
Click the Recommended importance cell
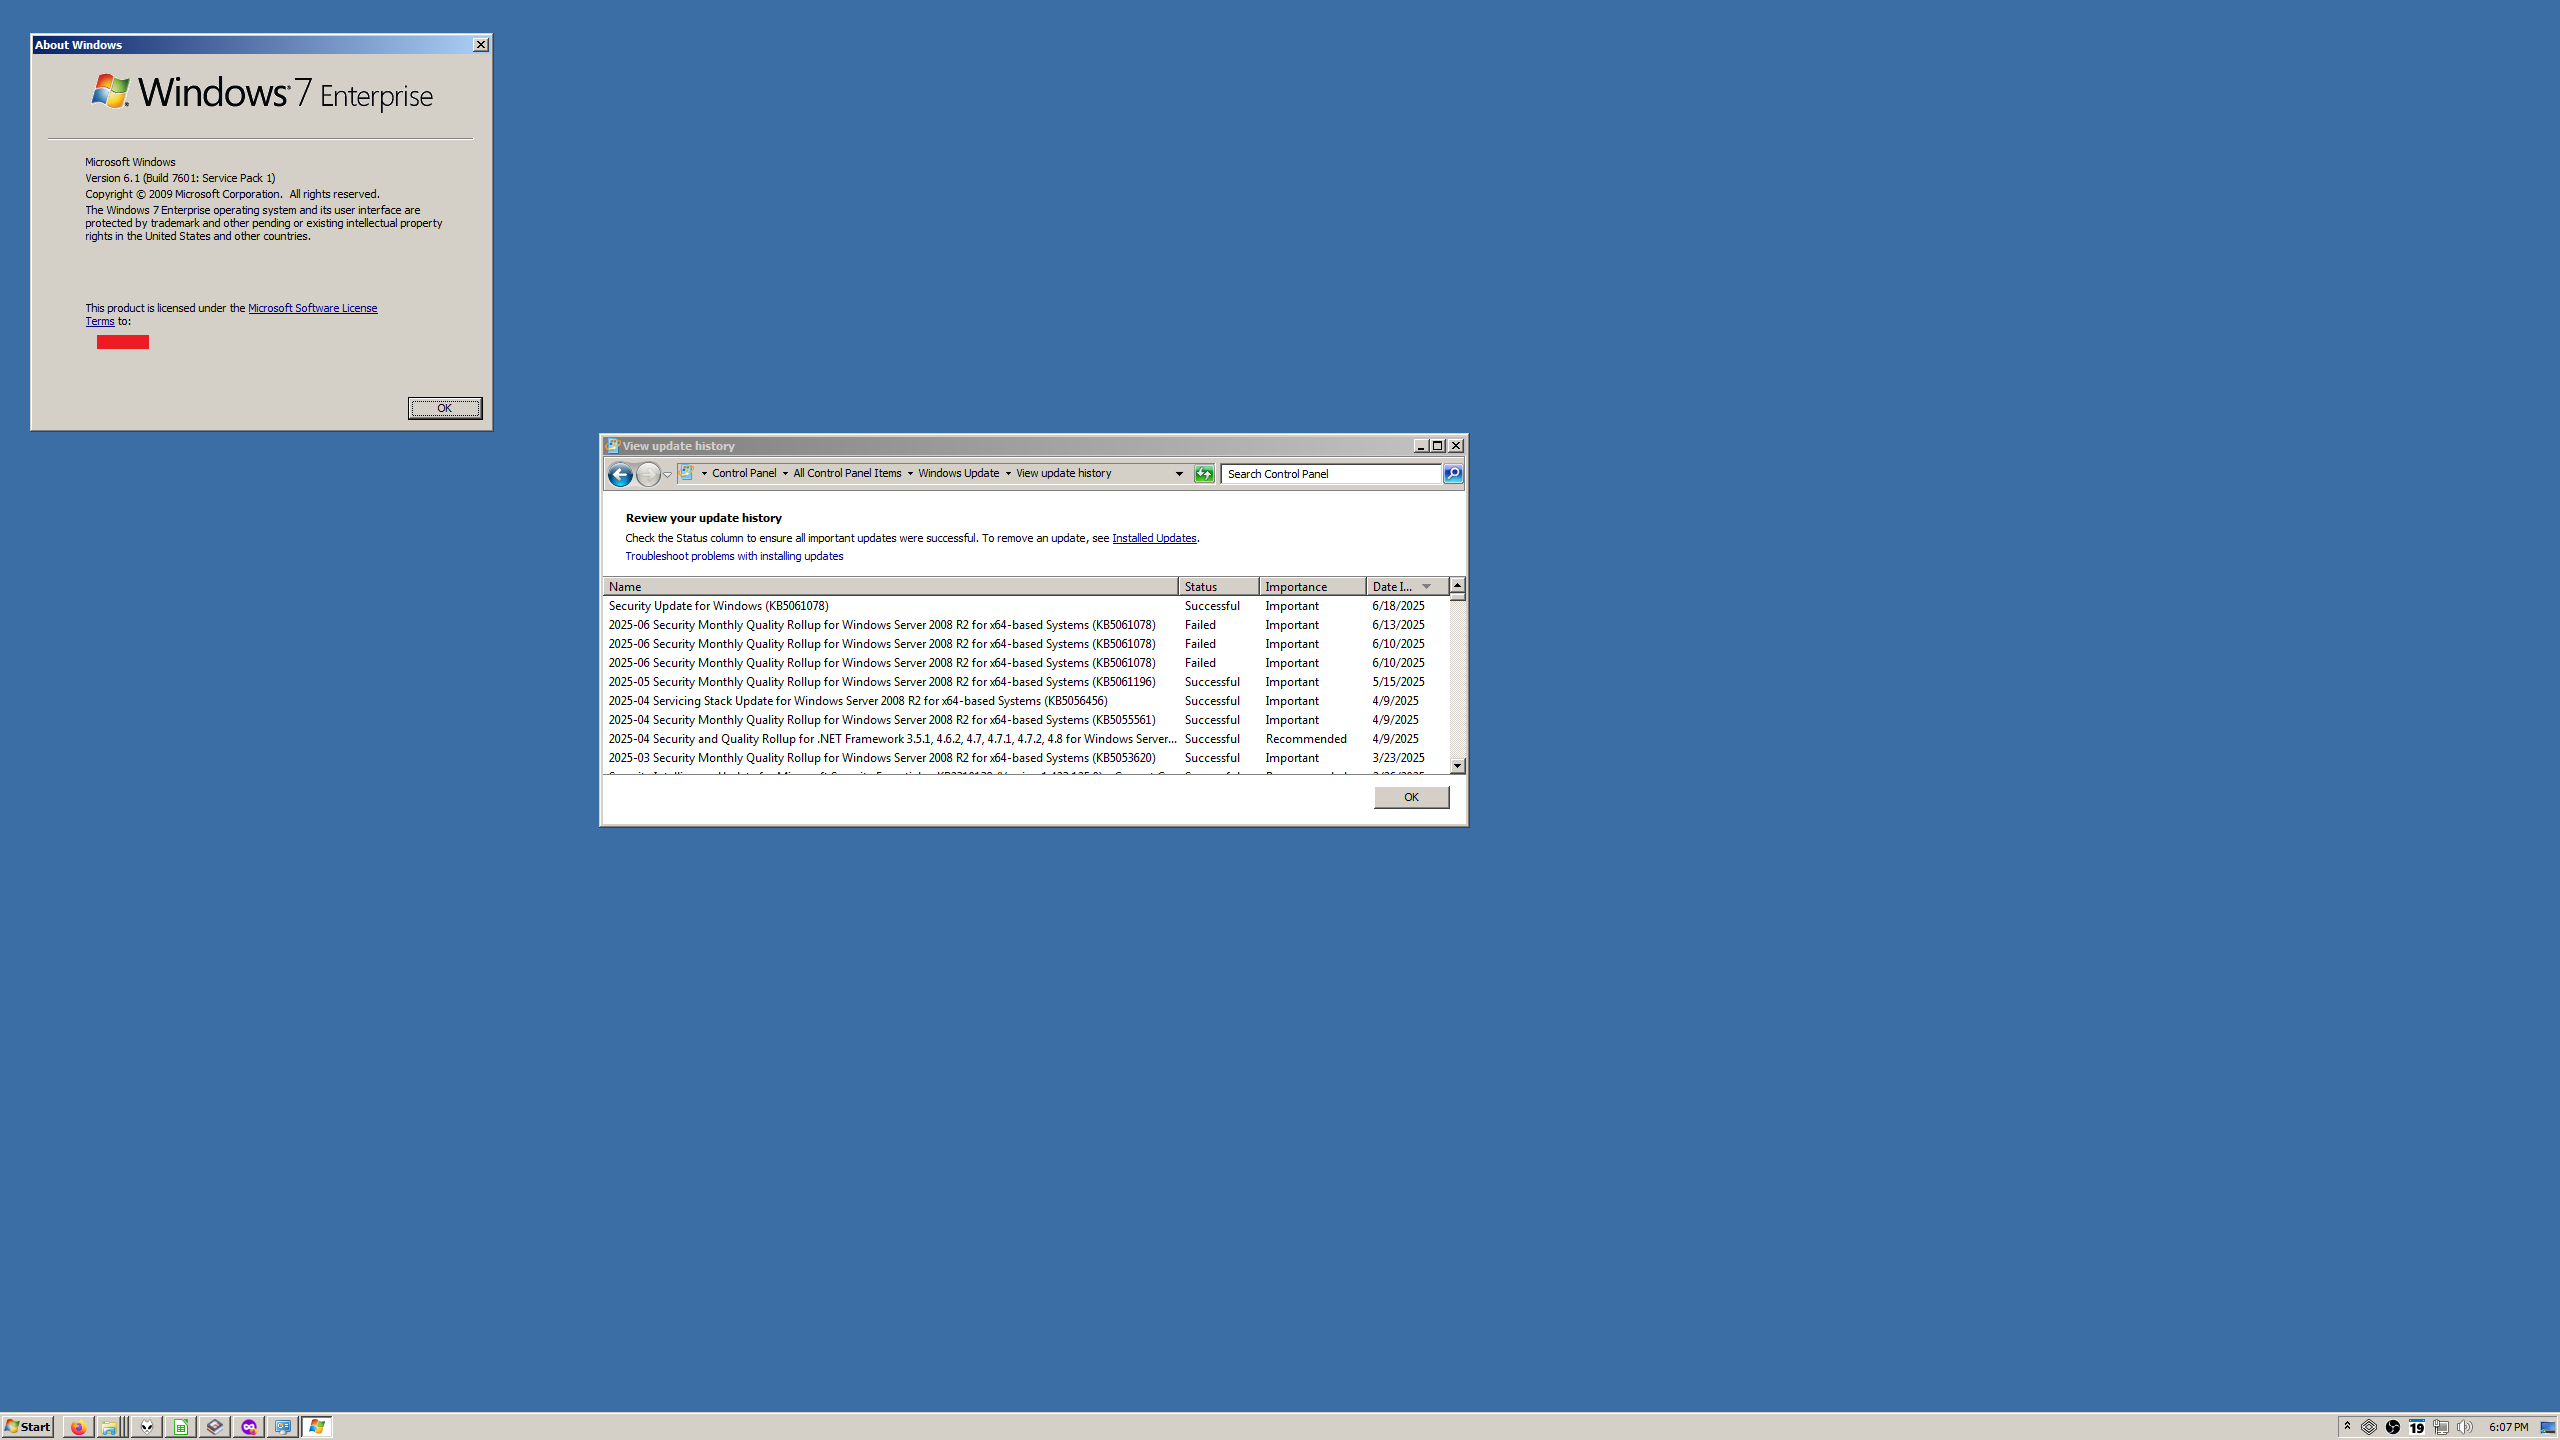[1306, 739]
